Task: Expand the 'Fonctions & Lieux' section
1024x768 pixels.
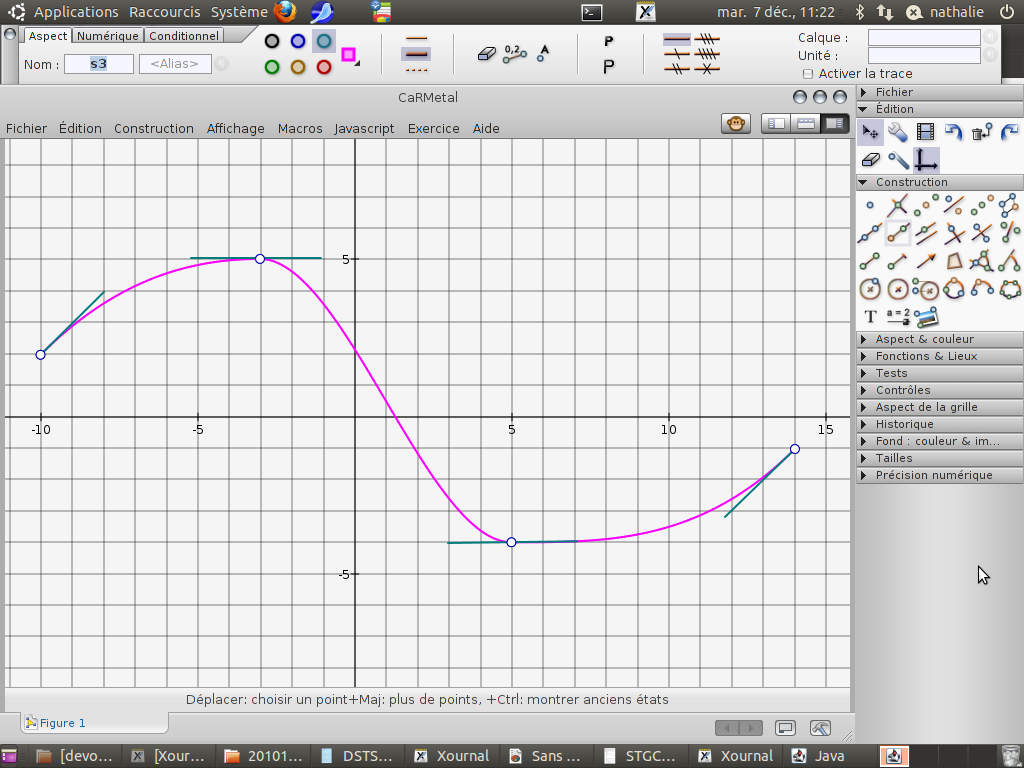Action: tap(926, 356)
